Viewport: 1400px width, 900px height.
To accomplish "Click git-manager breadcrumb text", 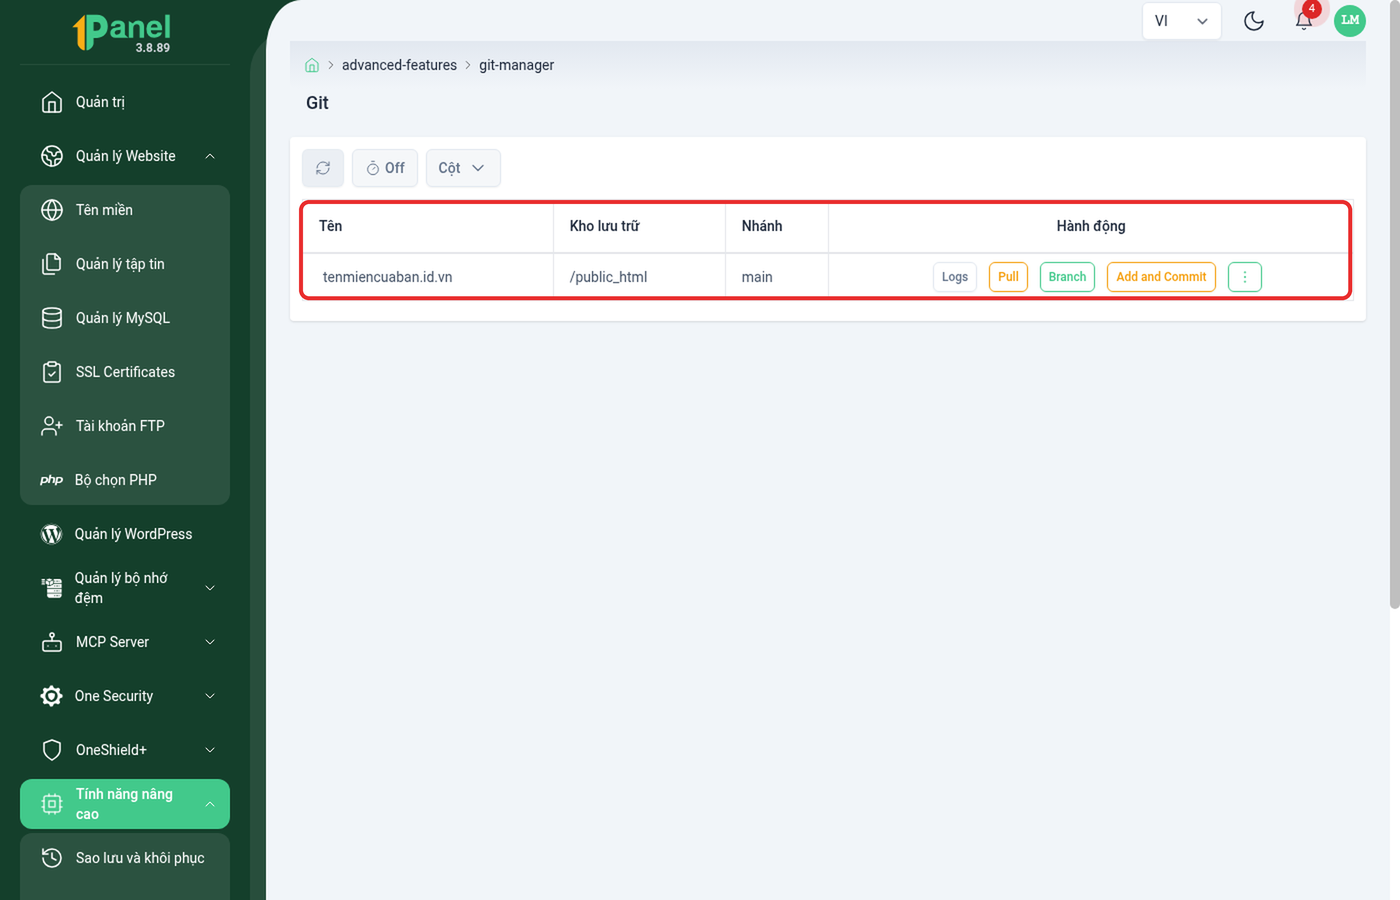I will pyautogui.click(x=516, y=65).
